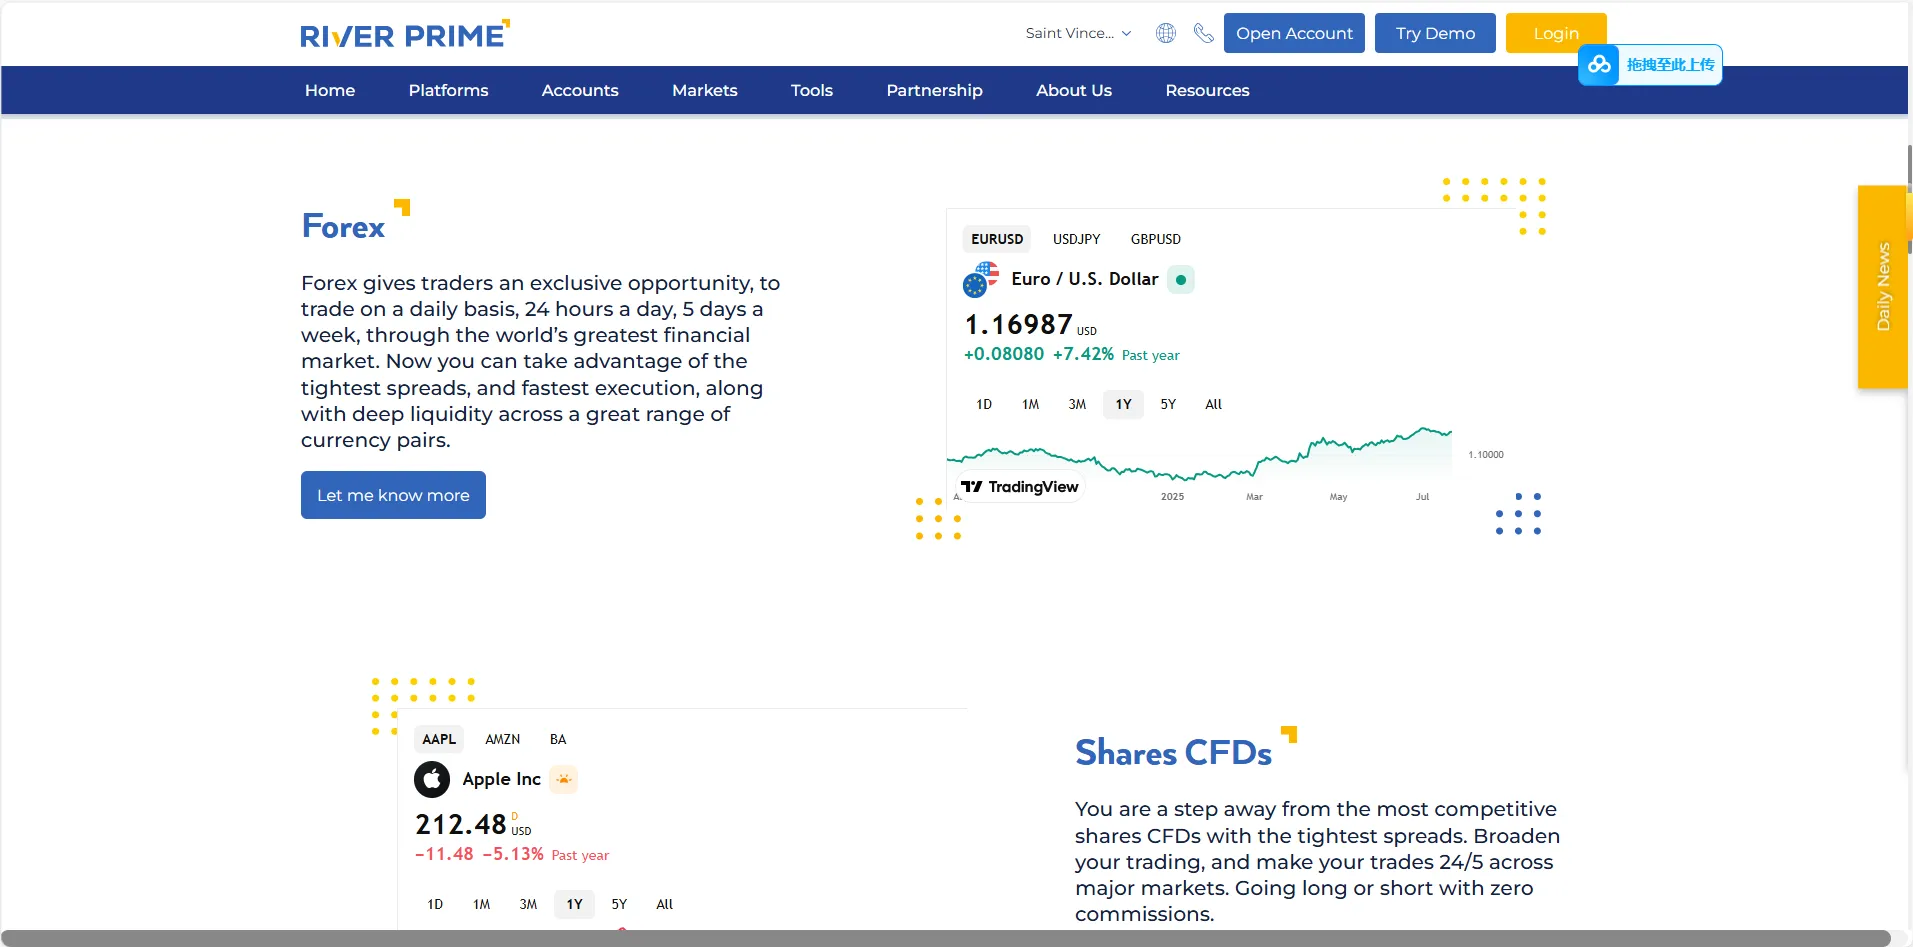This screenshot has height=947, width=1913.
Task: Open the Resources menu
Action: (1207, 90)
